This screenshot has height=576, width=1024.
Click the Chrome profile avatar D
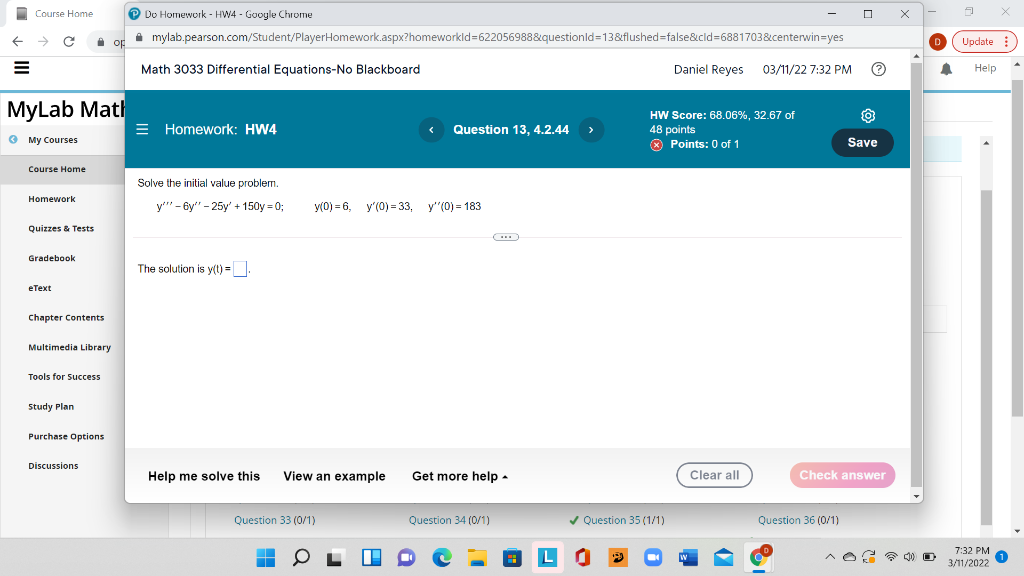937,42
